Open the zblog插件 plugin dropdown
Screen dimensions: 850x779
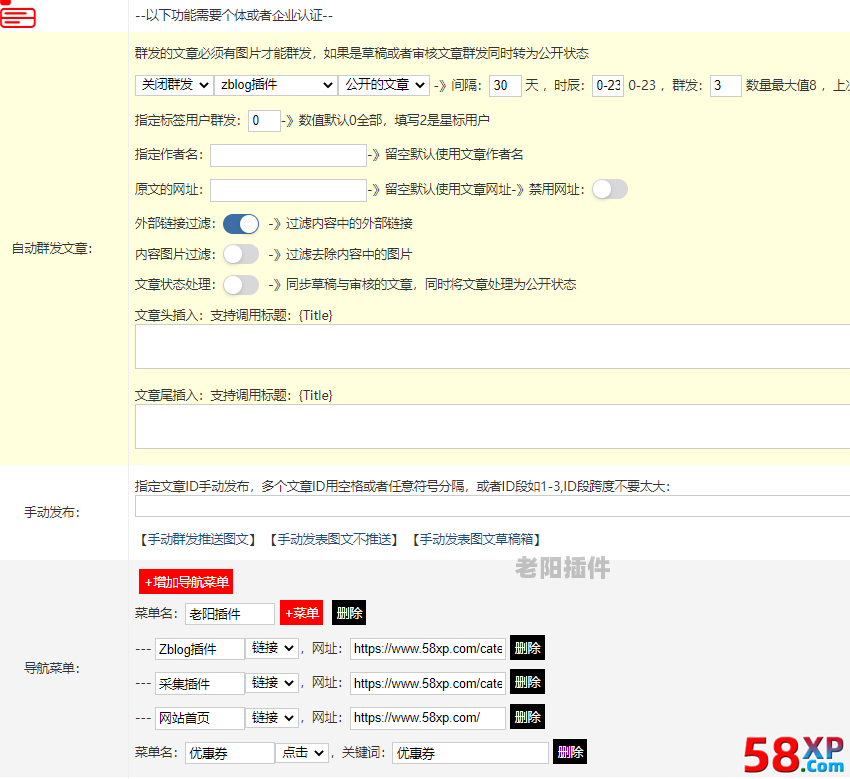(276, 85)
